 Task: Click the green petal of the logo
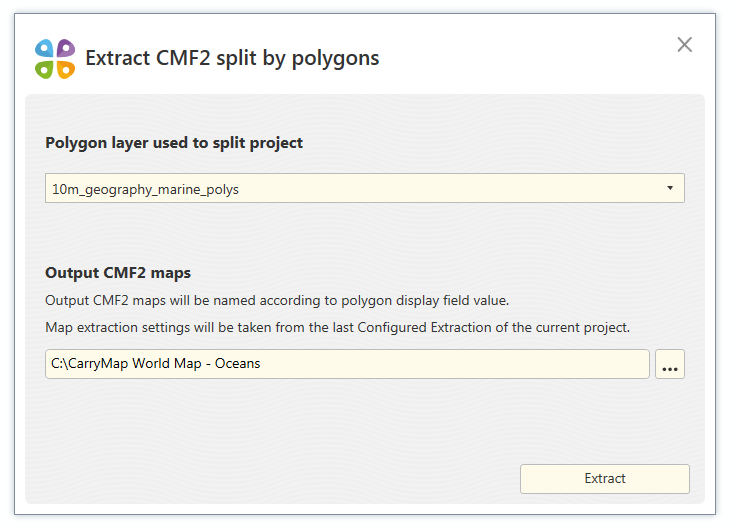pos(45,69)
